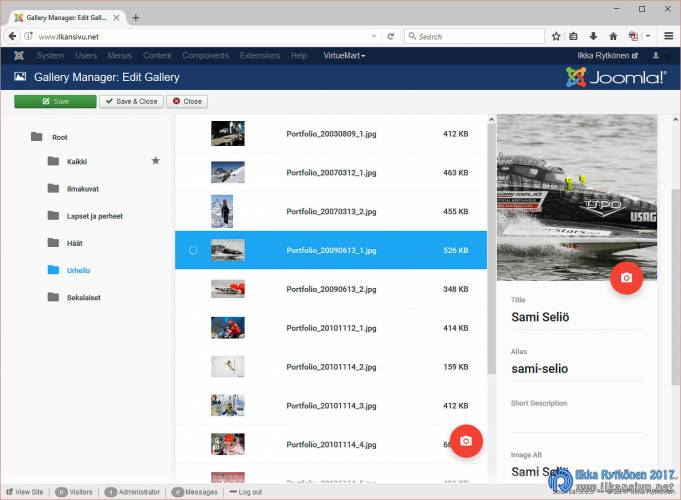
Task: Click the Firefox home icon
Action: (612, 36)
